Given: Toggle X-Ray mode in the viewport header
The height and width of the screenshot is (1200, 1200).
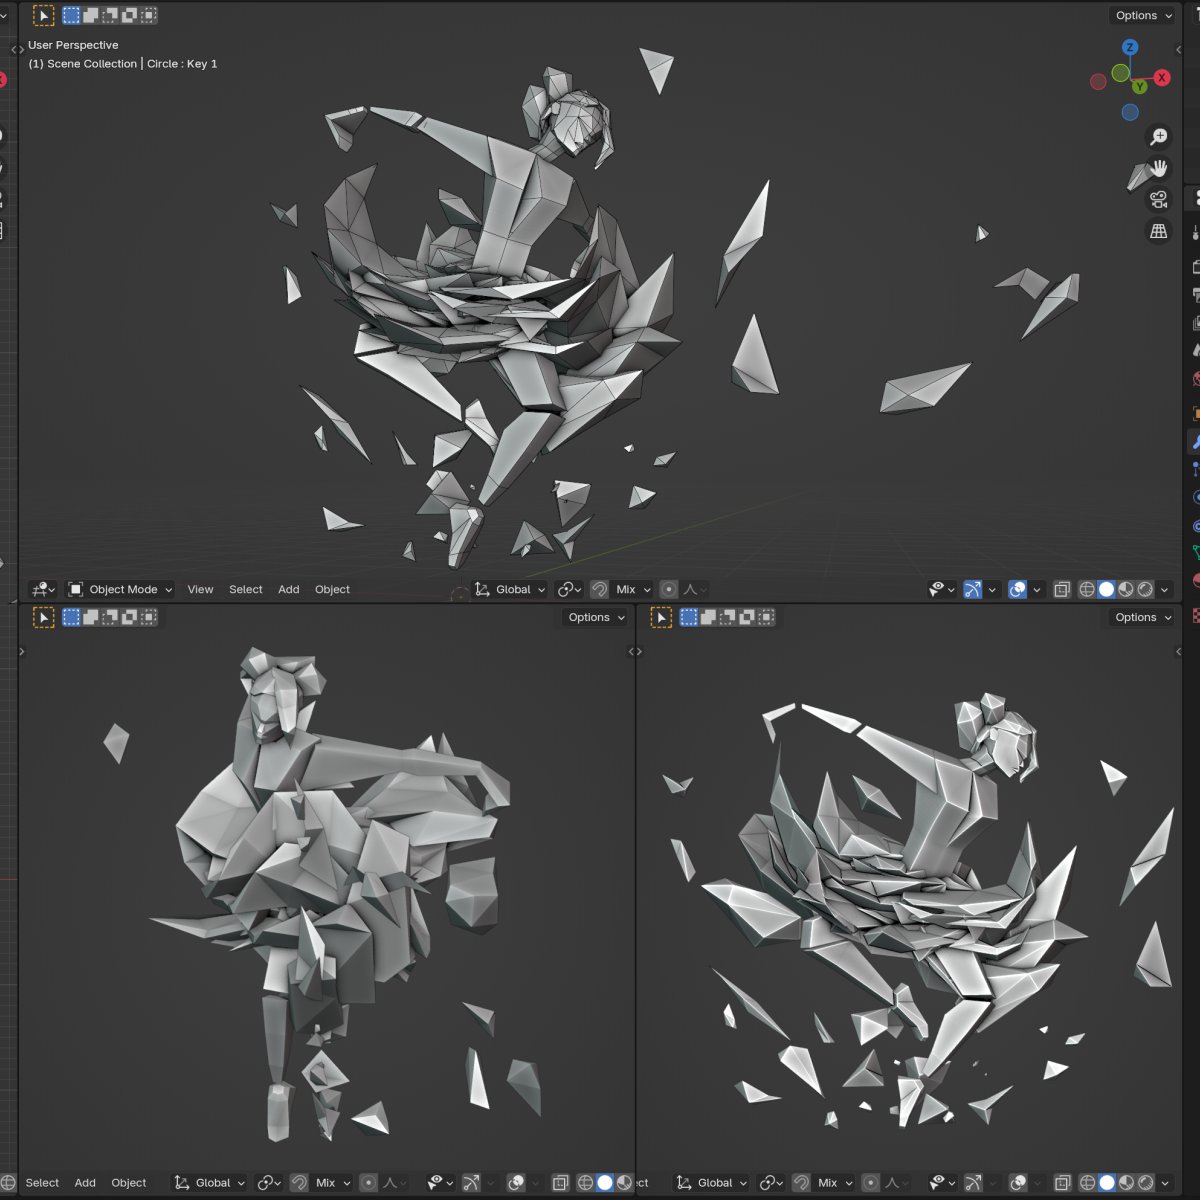Looking at the screenshot, I should coord(1063,589).
